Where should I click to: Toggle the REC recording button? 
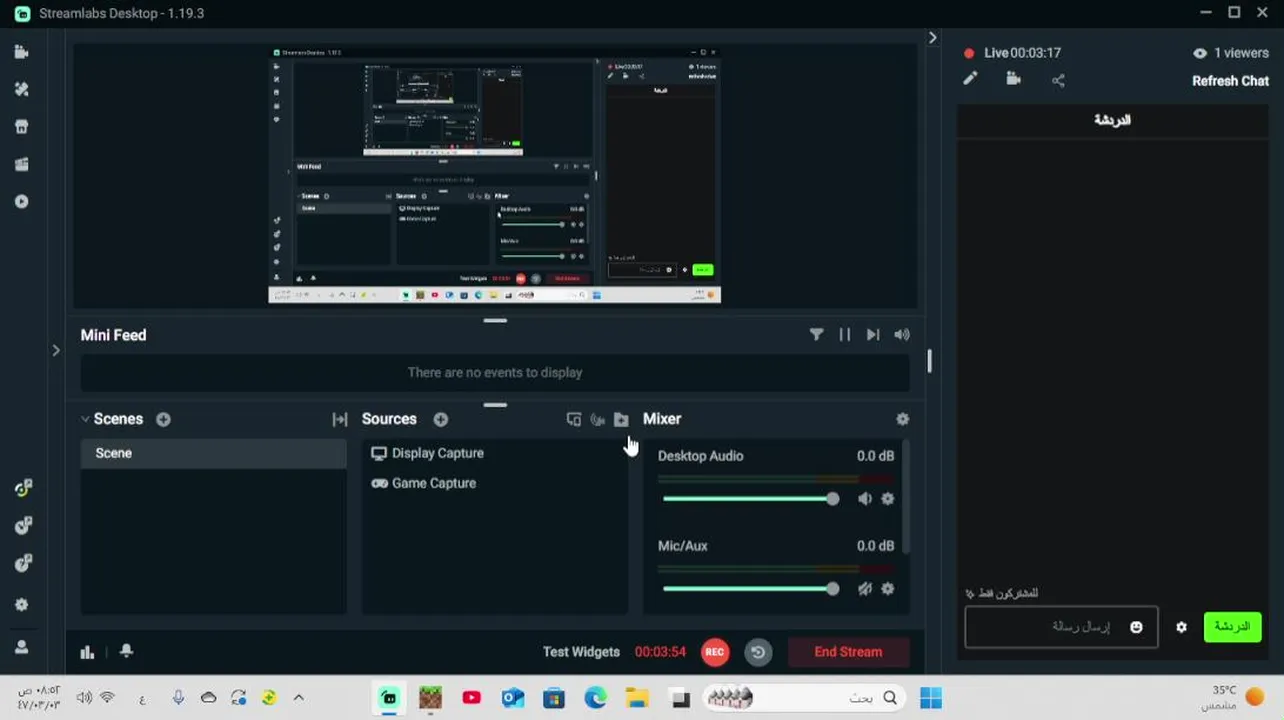[714, 652]
